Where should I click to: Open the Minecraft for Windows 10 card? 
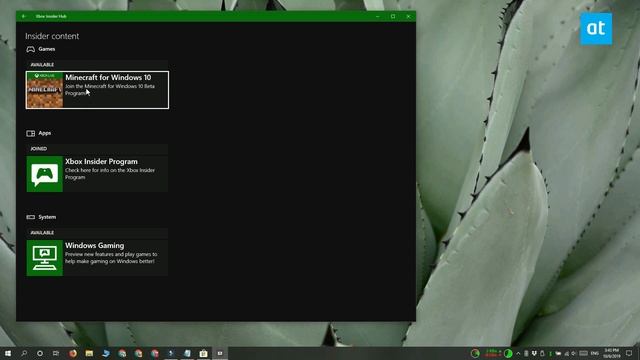click(97, 90)
